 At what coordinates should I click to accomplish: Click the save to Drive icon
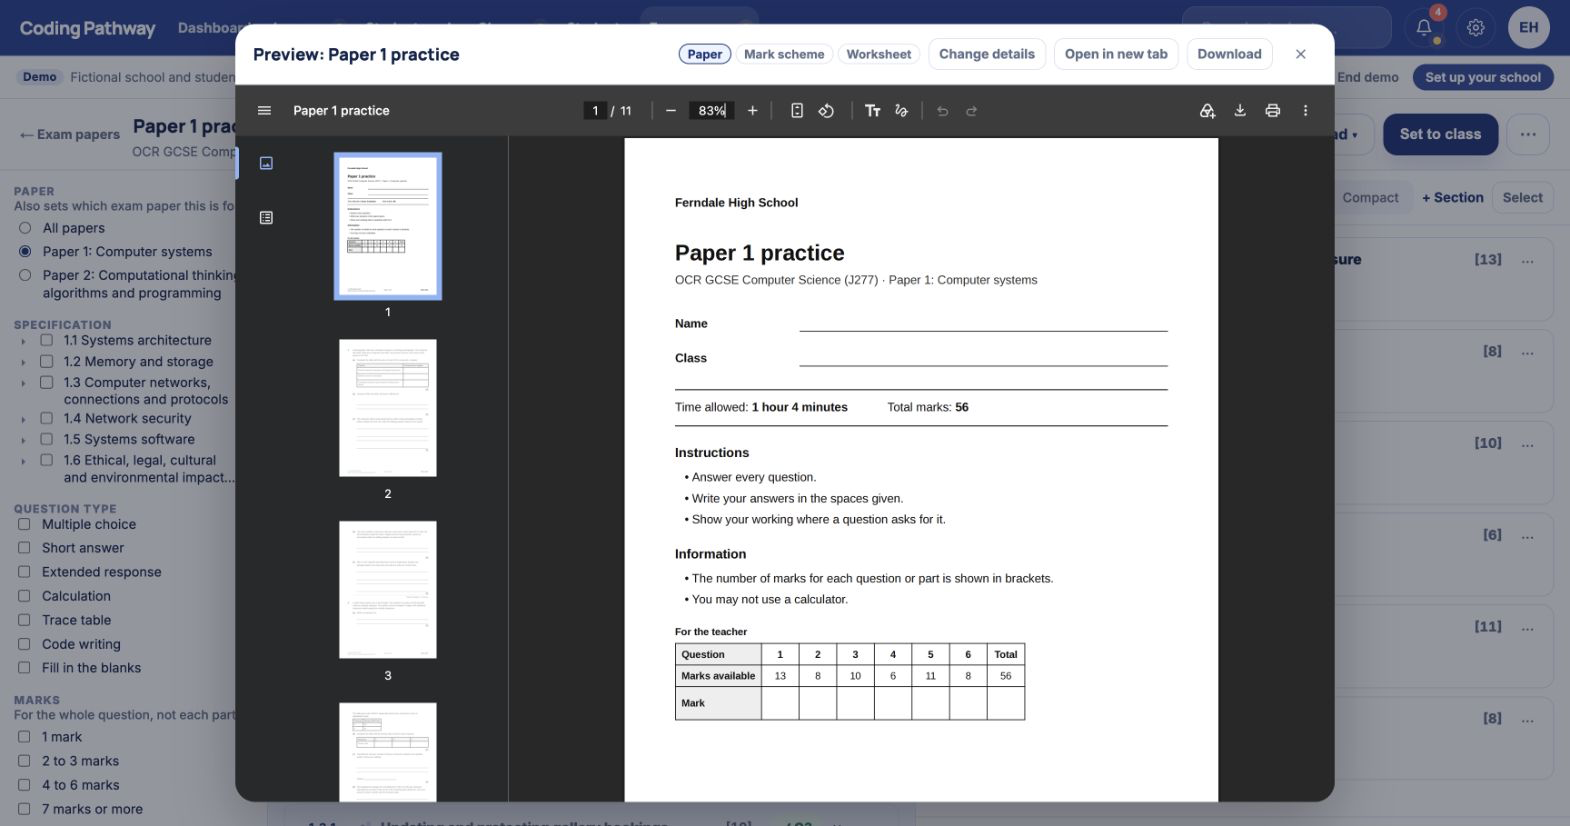pyautogui.click(x=1207, y=111)
